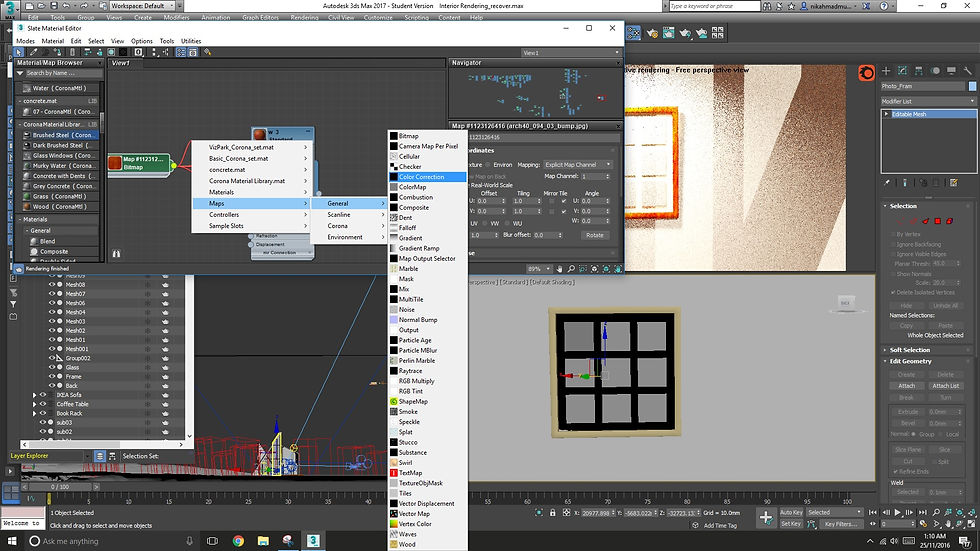Toggle visibility eye of Coffee Table
The image size is (980, 551).
pos(43,404)
